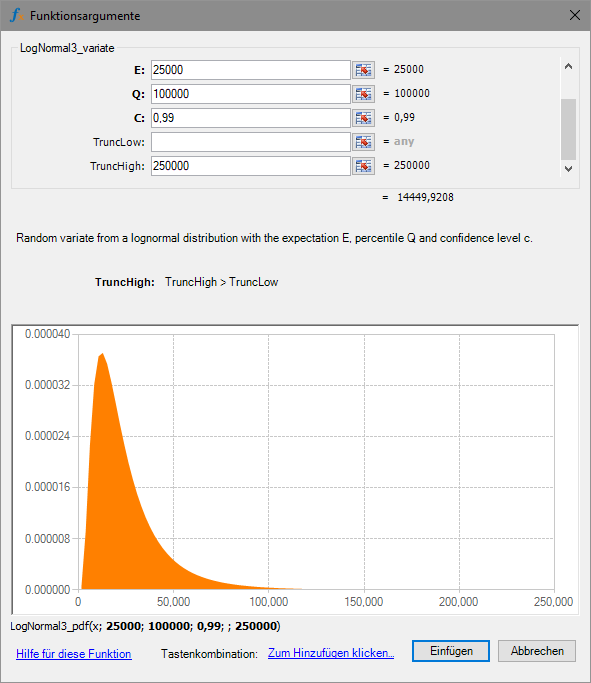Screen dimensions: 591x683
Task: Click the 'any' placeholder value for TruncLow
Action: coord(404,142)
